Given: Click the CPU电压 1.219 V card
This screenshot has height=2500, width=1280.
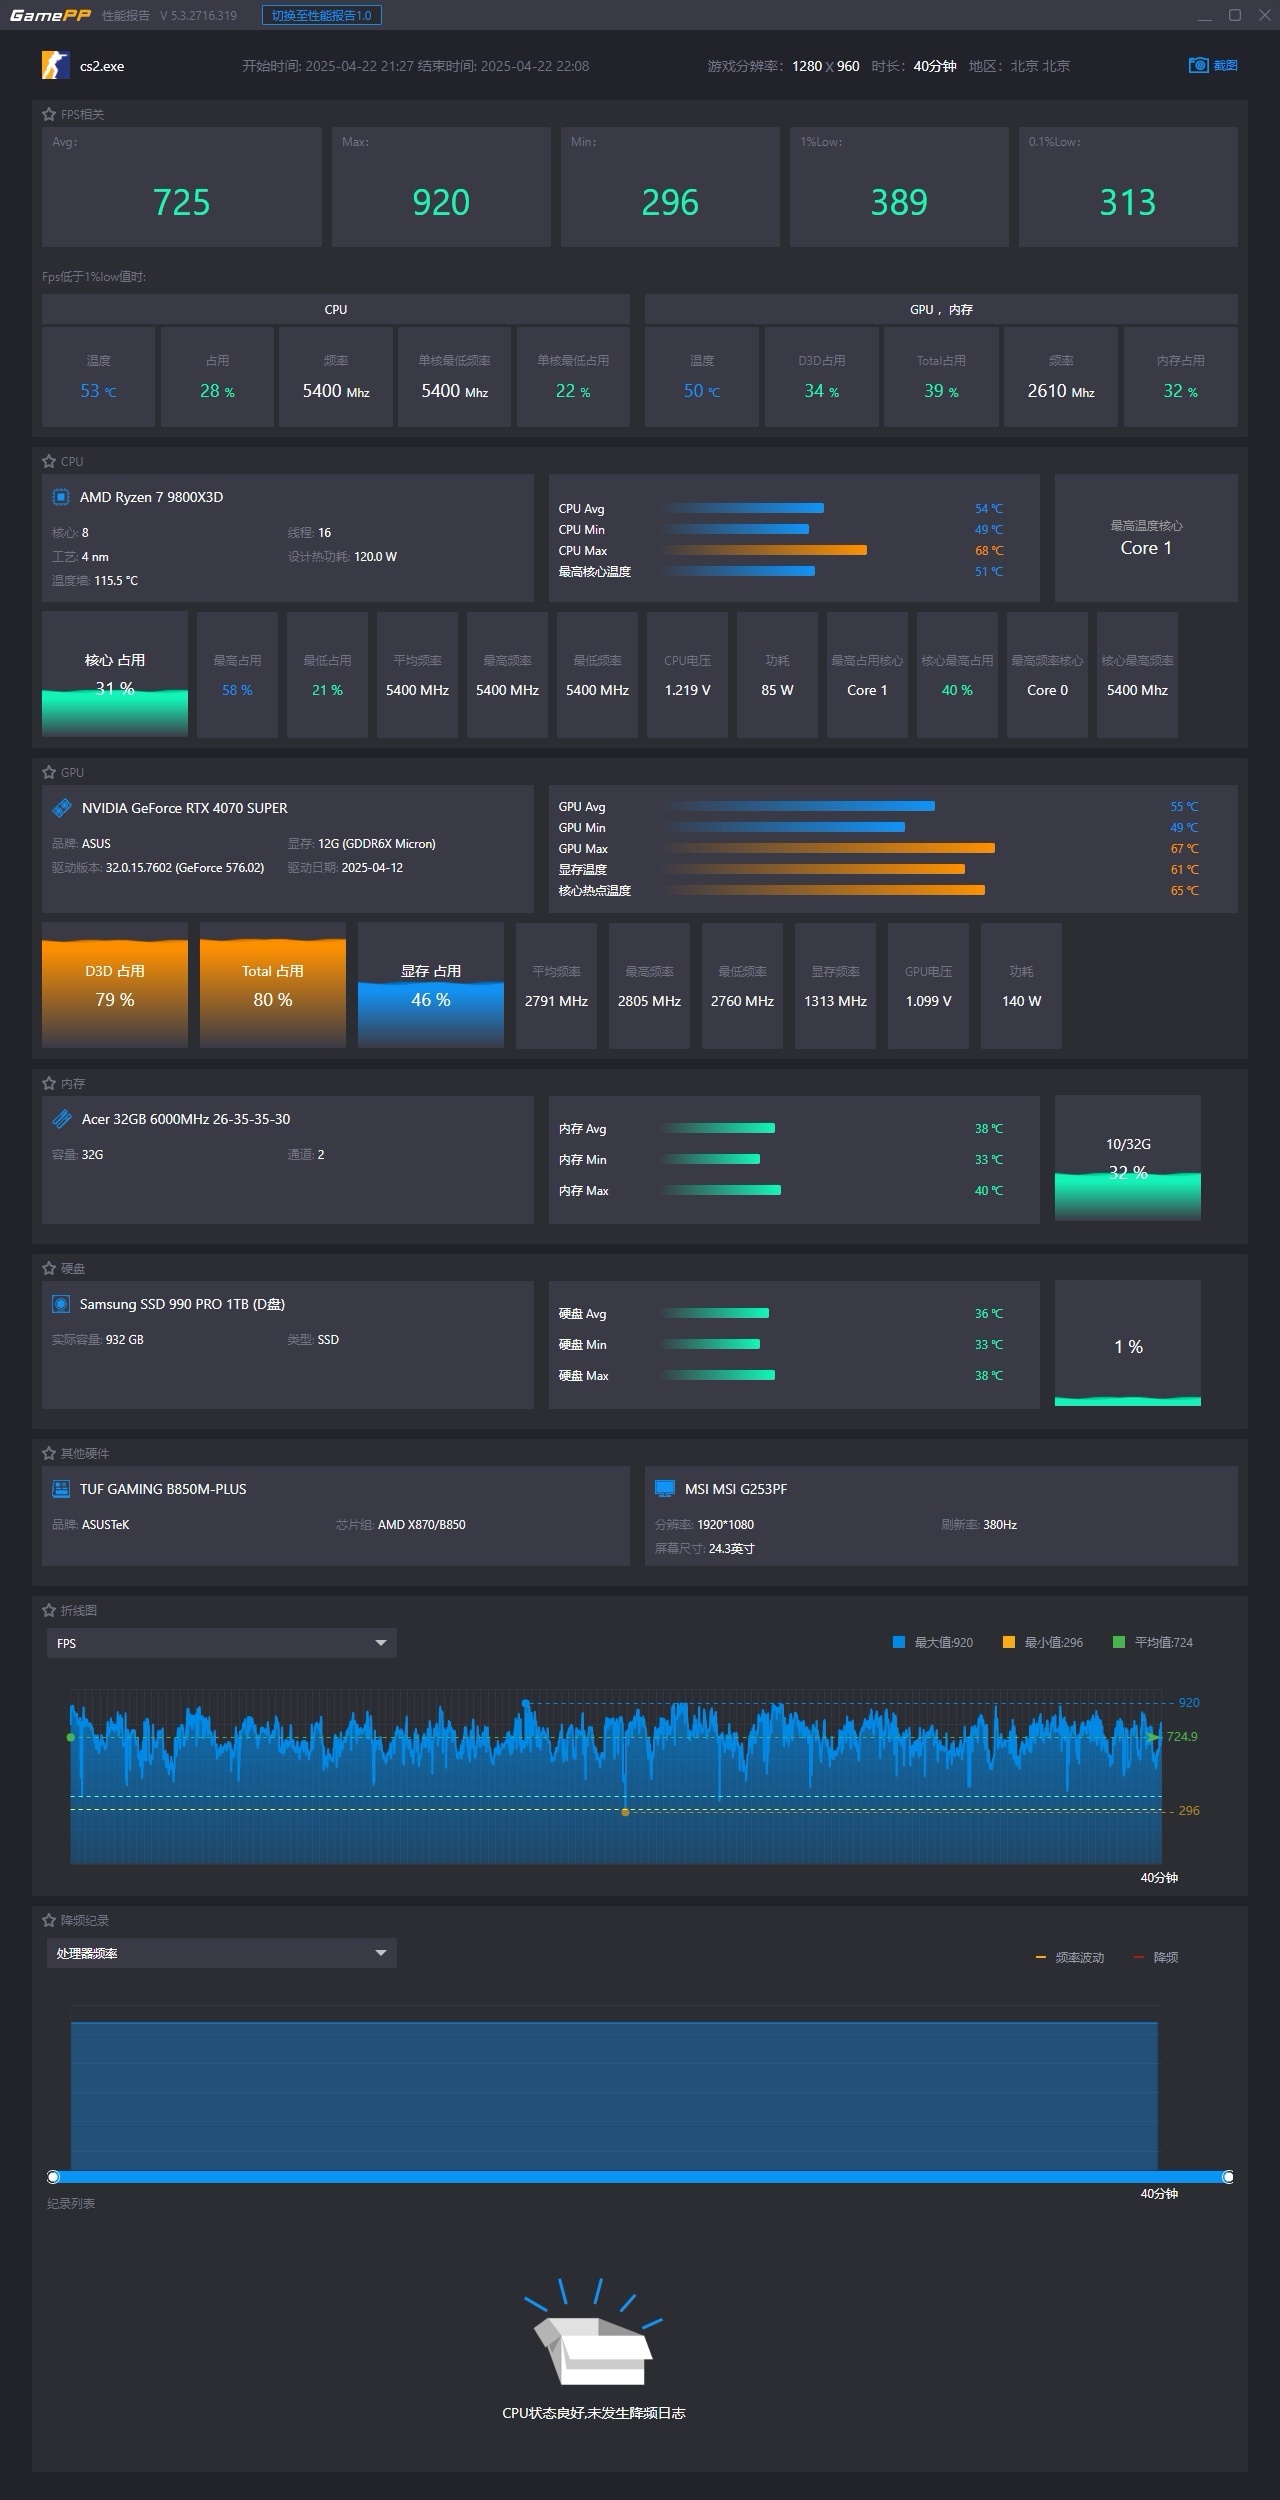Looking at the screenshot, I should (x=688, y=675).
